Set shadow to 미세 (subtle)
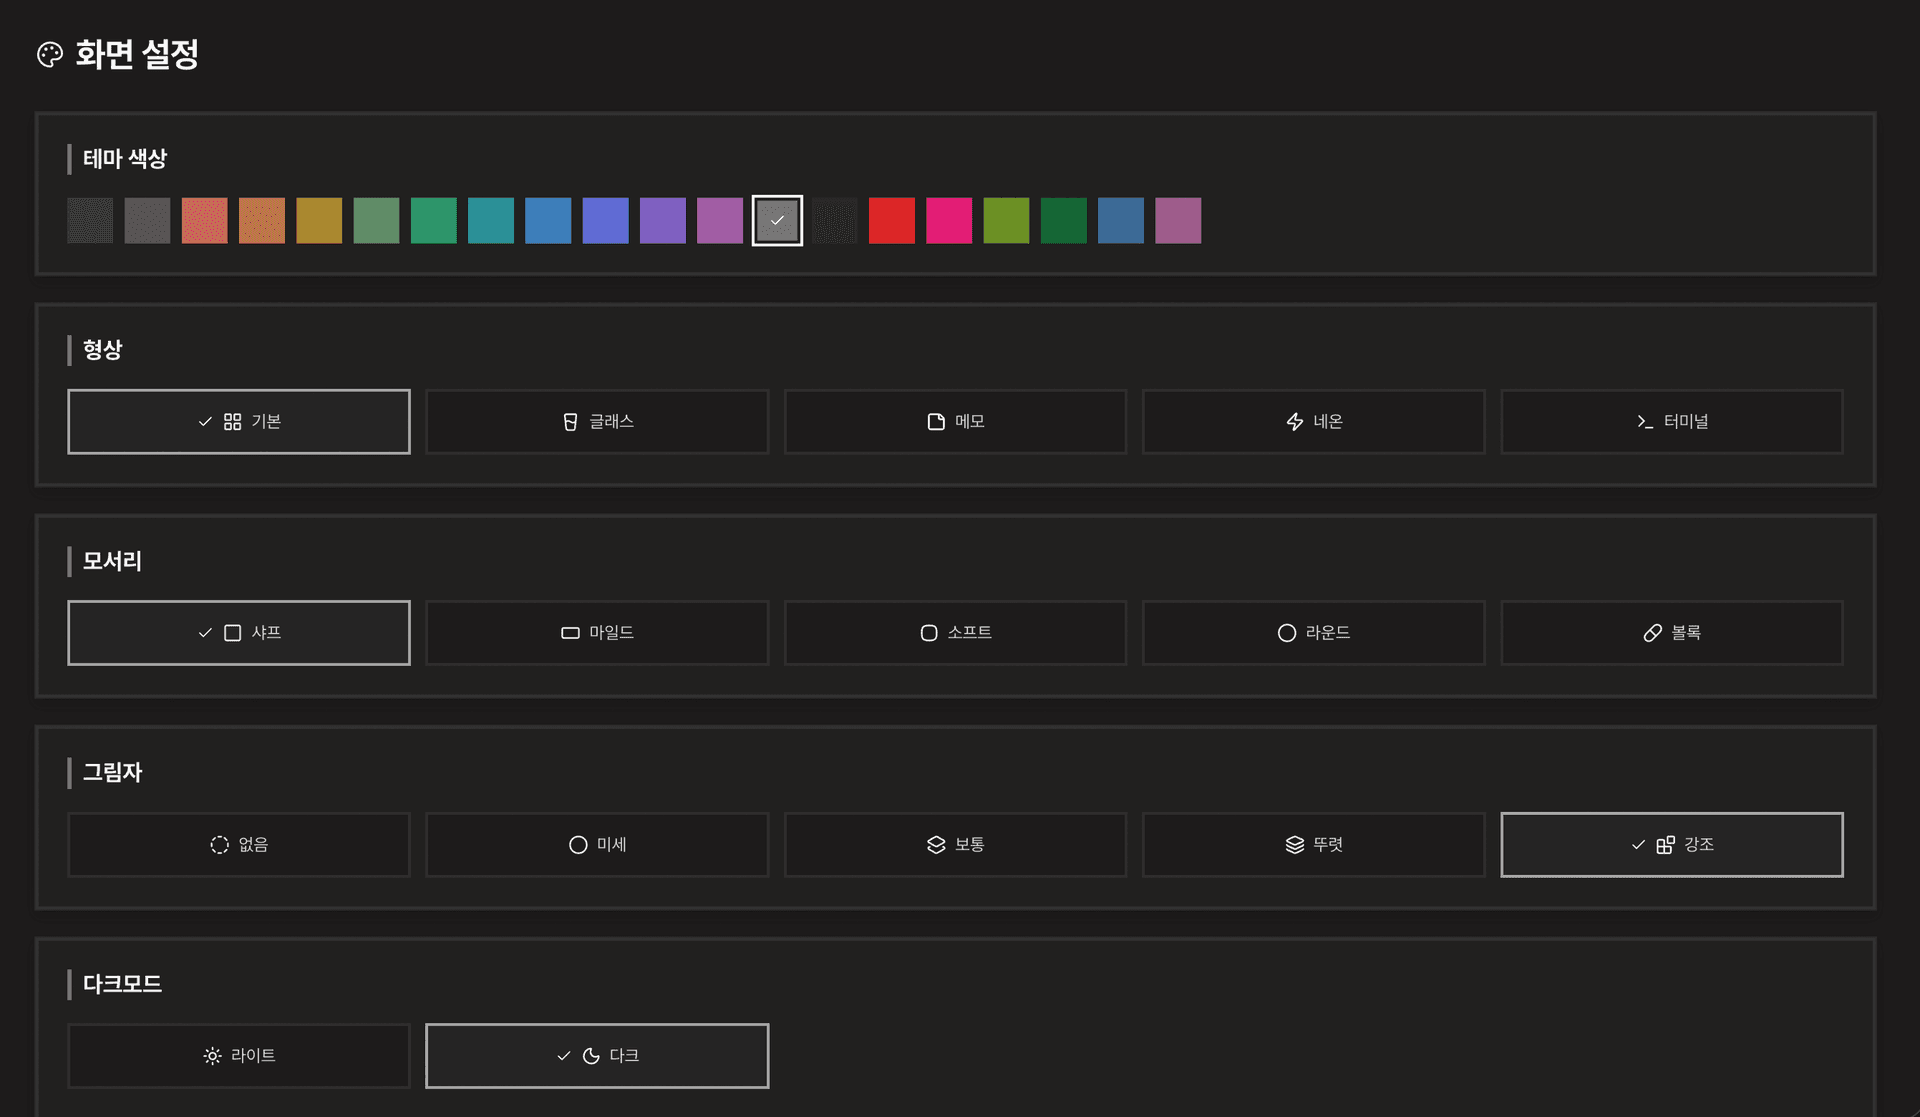This screenshot has width=1920, height=1117. [597, 844]
